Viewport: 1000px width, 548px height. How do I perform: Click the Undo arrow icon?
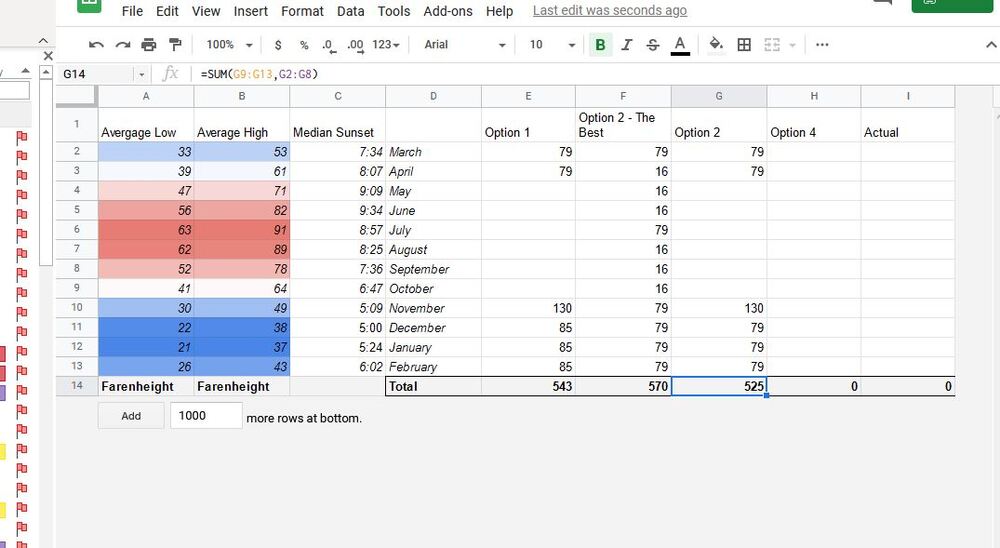point(96,45)
